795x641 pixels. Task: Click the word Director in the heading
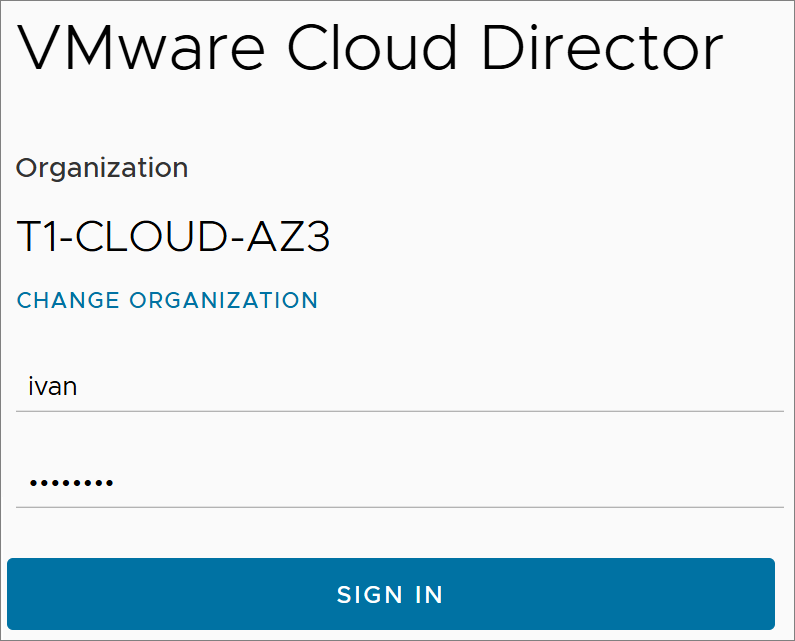(x=602, y=48)
